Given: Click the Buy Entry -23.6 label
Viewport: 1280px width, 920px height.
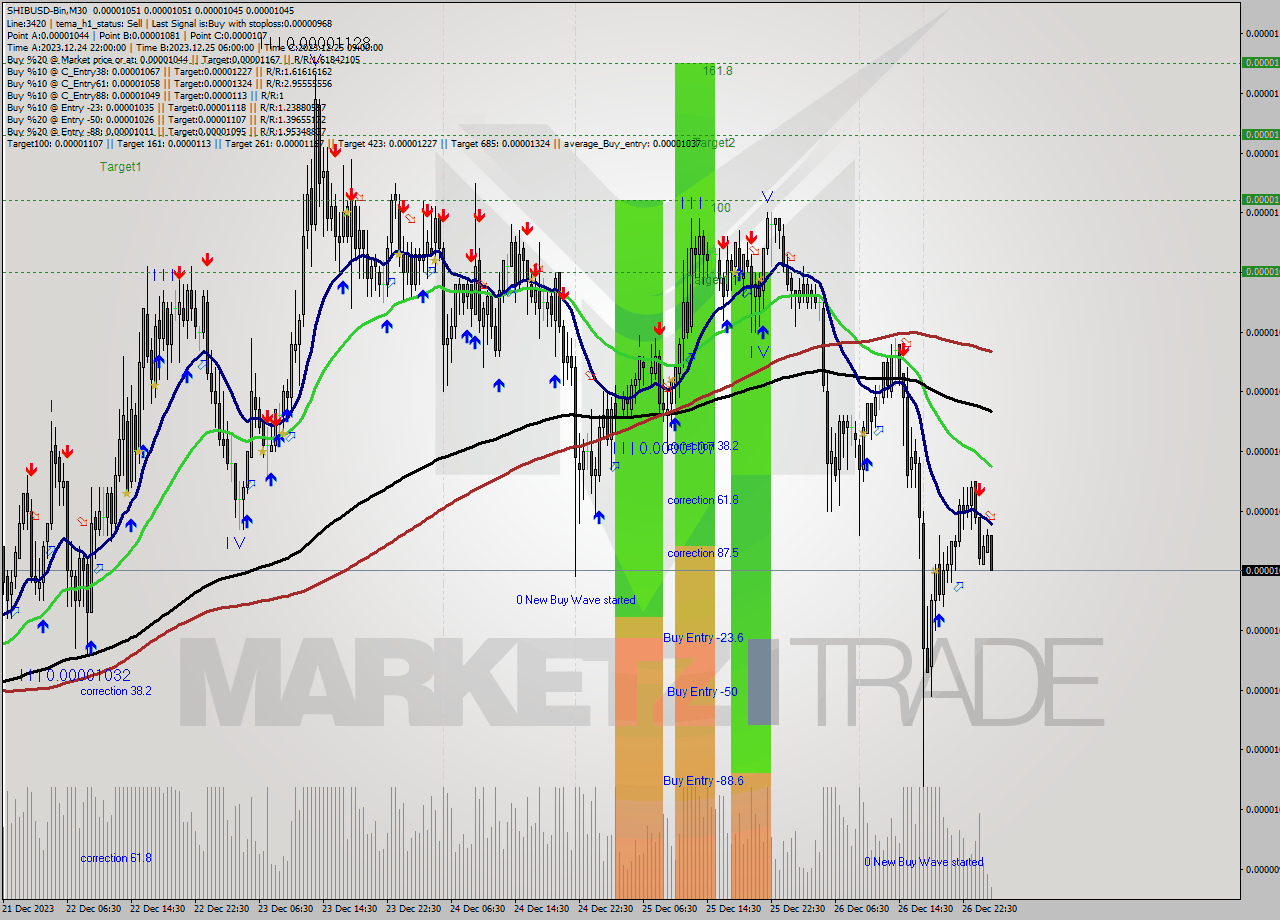Looking at the screenshot, I should tap(703, 637).
